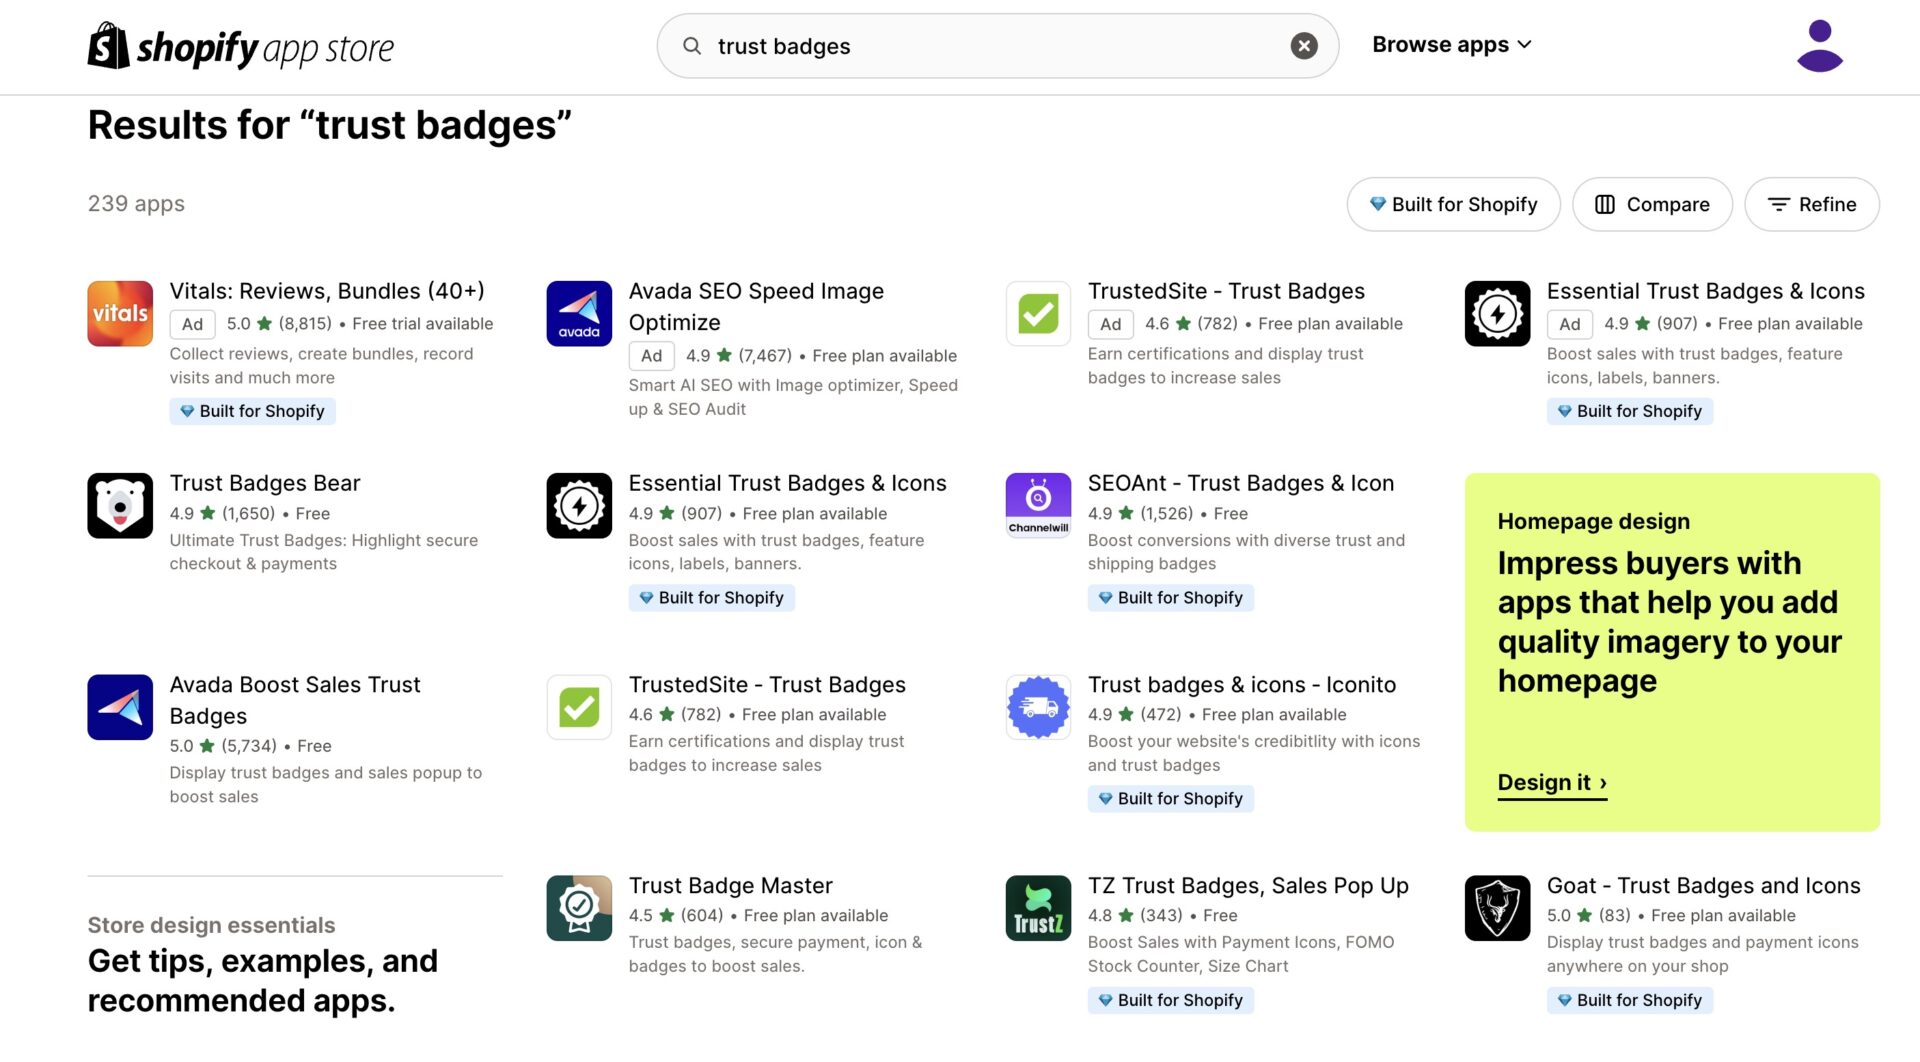
Task: Click the search magnifier icon
Action: pyautogui.click(x=692, y=46)
